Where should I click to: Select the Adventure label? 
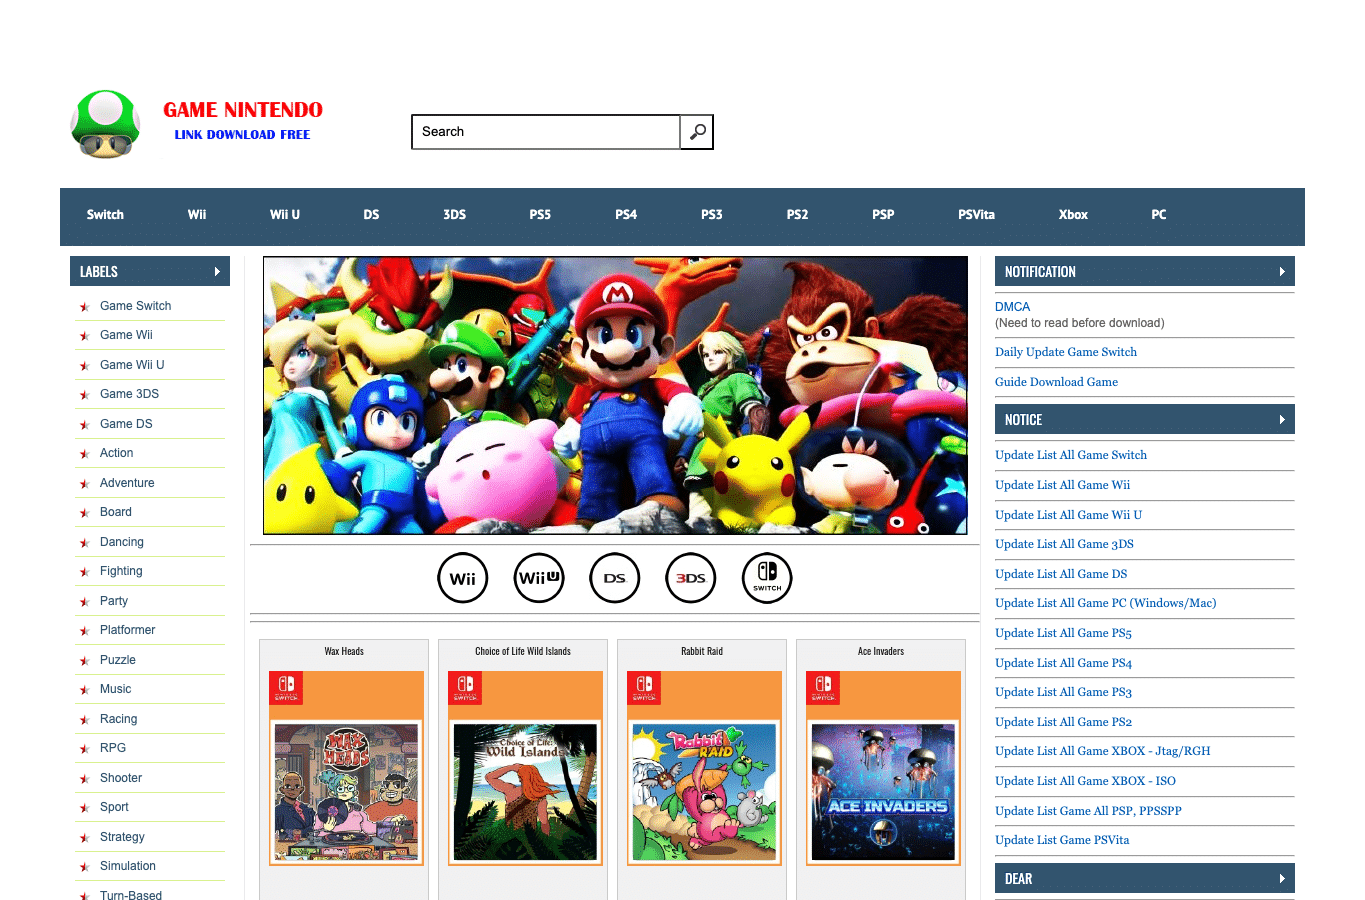pyautogui.click(x=127, y=483)
